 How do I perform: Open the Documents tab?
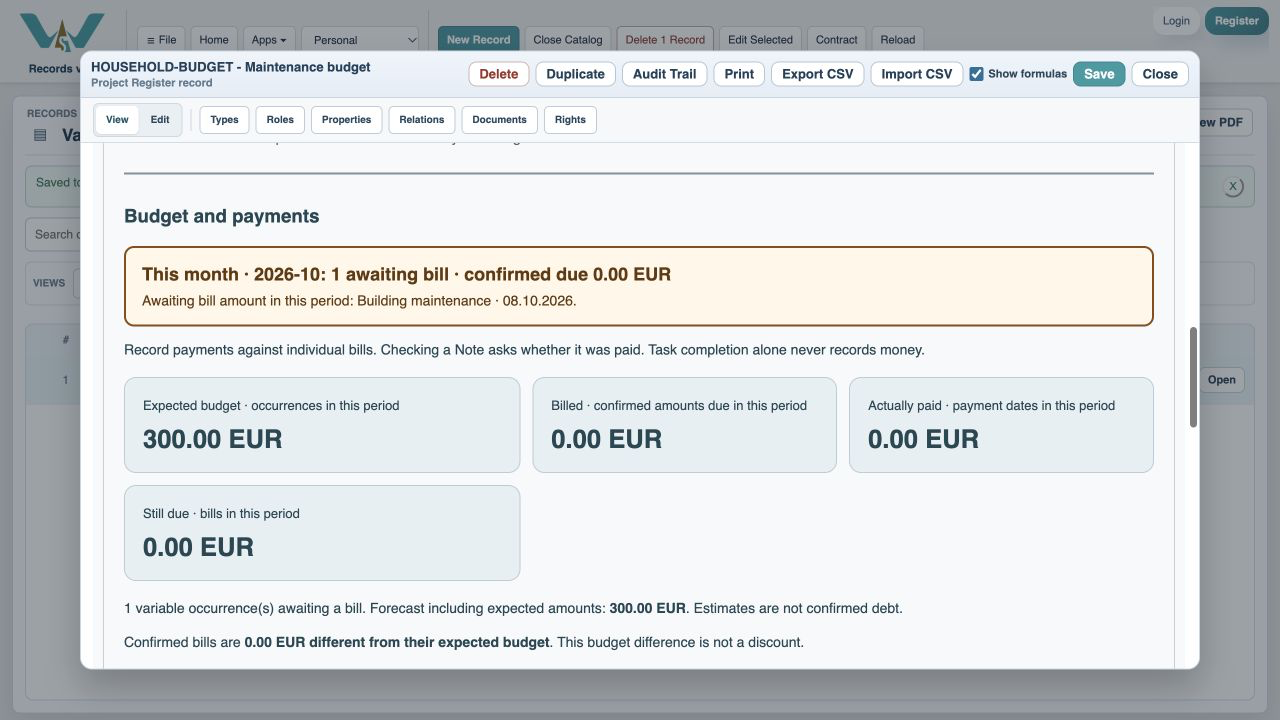499,120
